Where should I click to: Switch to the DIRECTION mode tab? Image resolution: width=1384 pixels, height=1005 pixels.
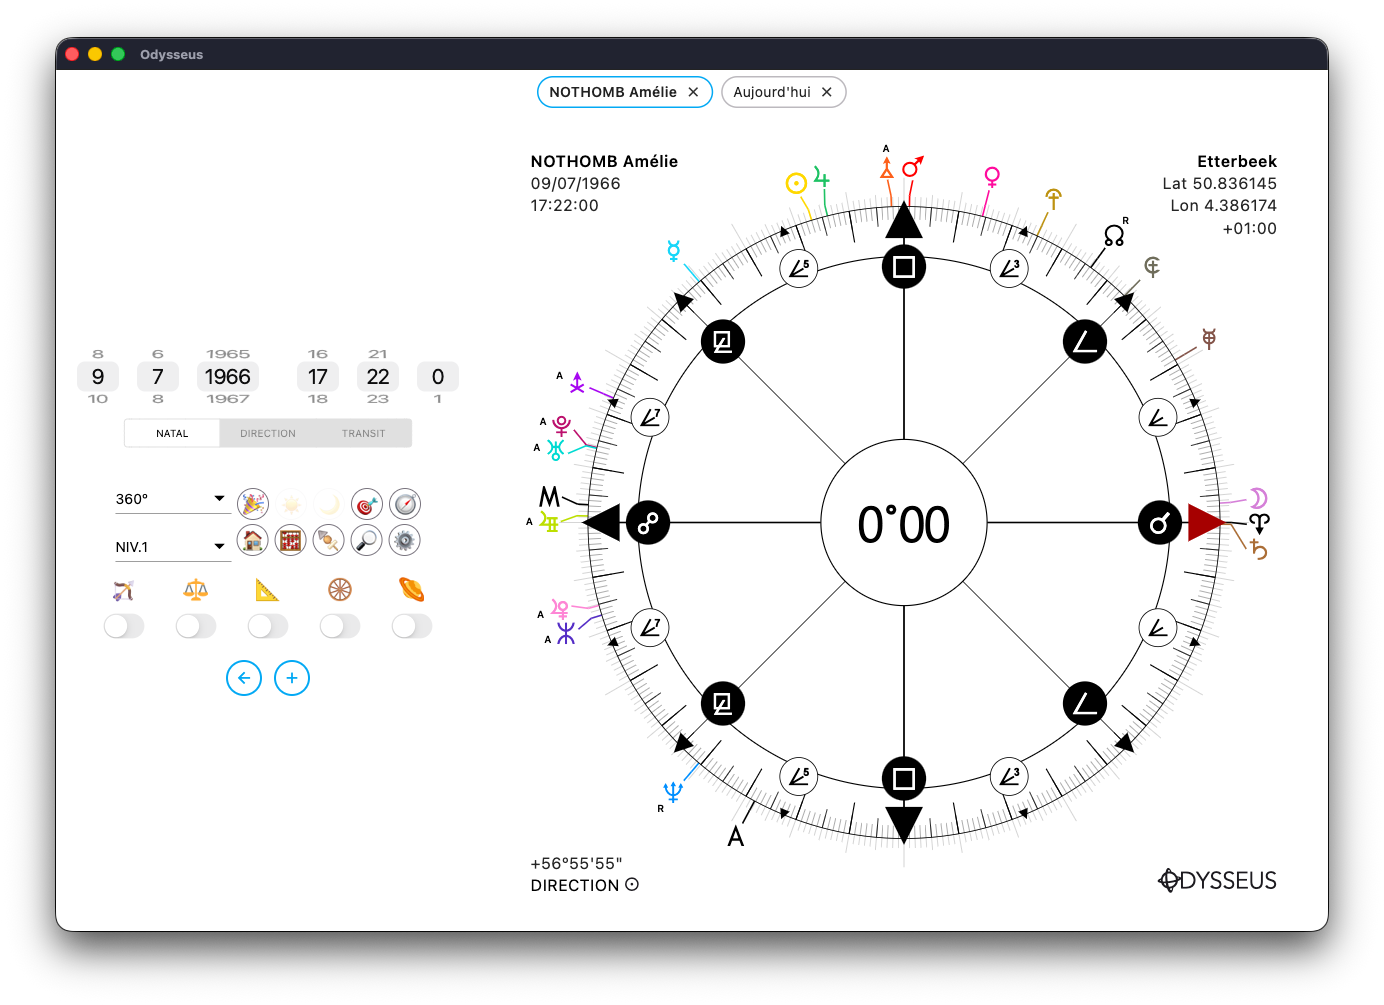(268, 434)
